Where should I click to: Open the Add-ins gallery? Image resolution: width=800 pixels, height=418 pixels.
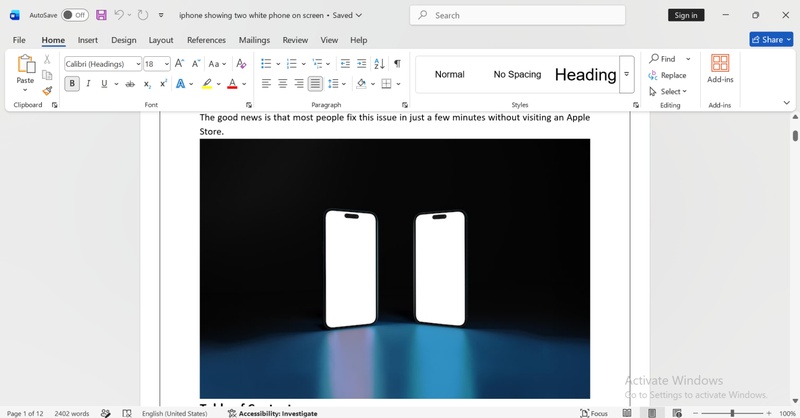pos(720,69)
